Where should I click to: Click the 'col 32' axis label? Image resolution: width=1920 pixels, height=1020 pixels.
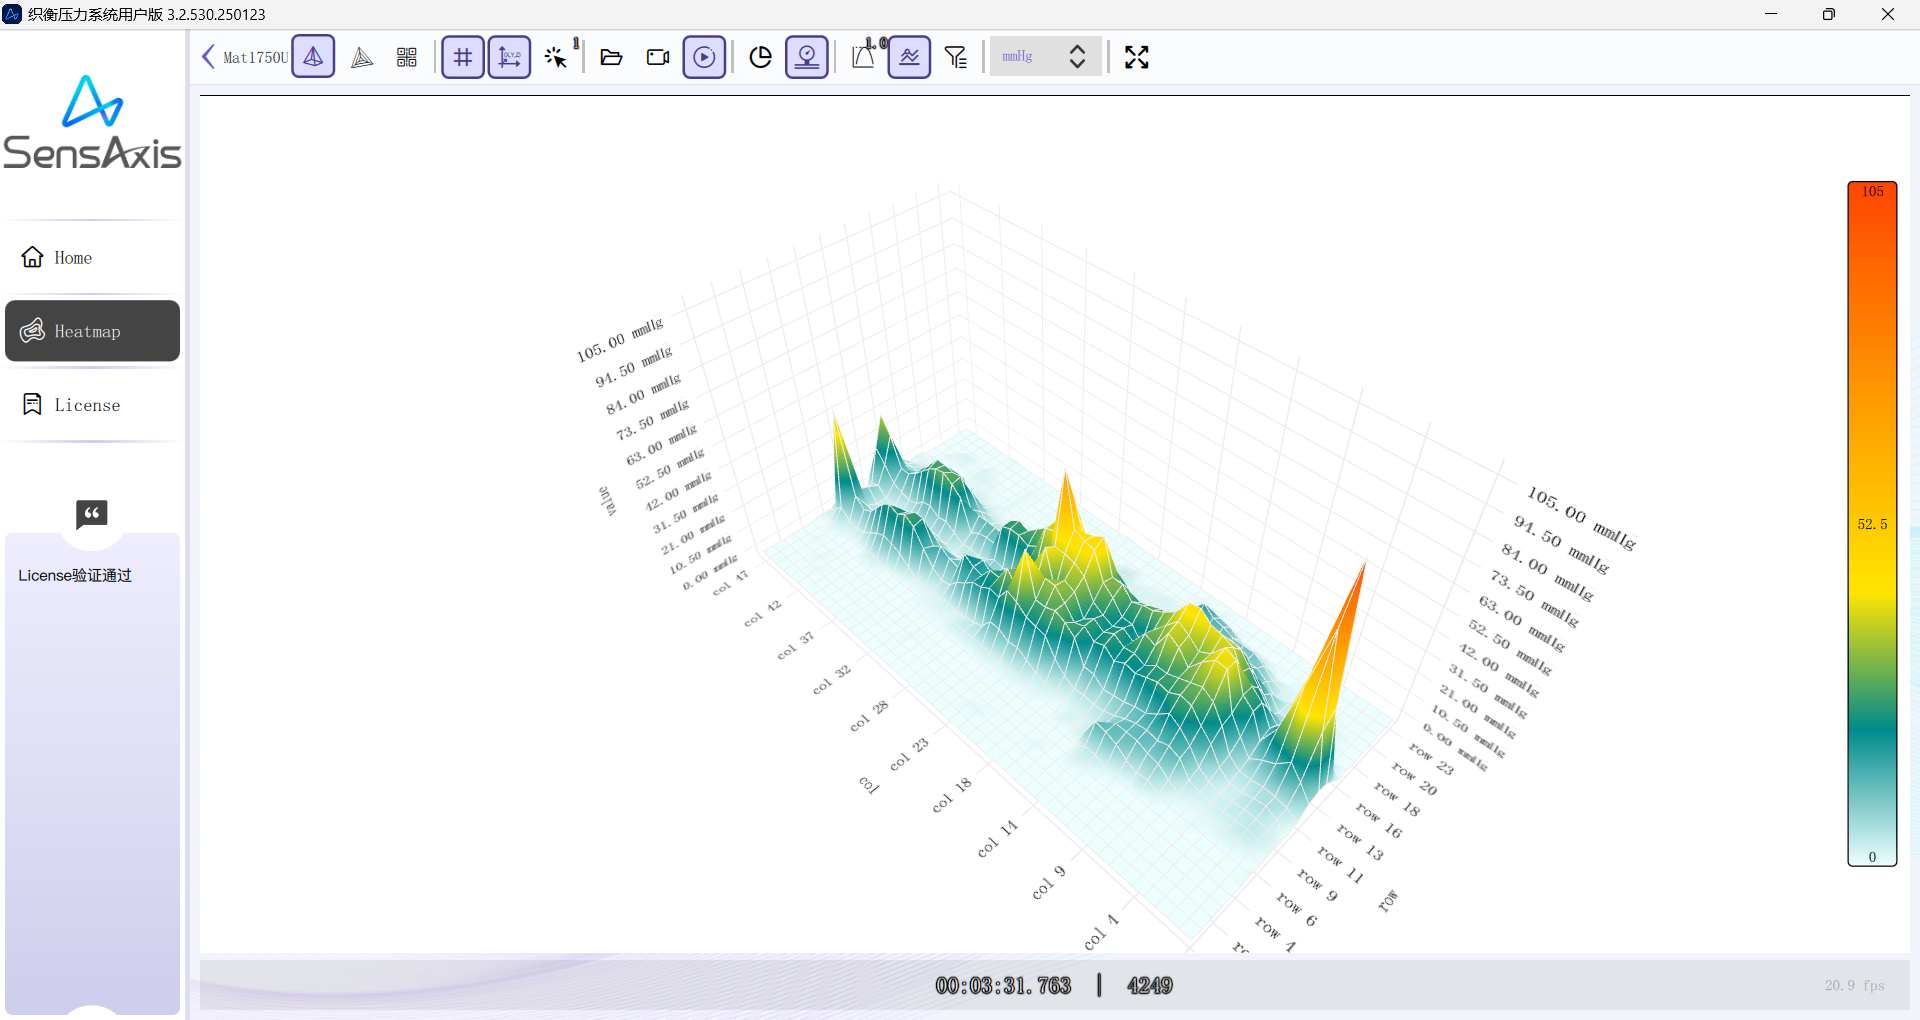pyautogui.click(x=832, y=679)
